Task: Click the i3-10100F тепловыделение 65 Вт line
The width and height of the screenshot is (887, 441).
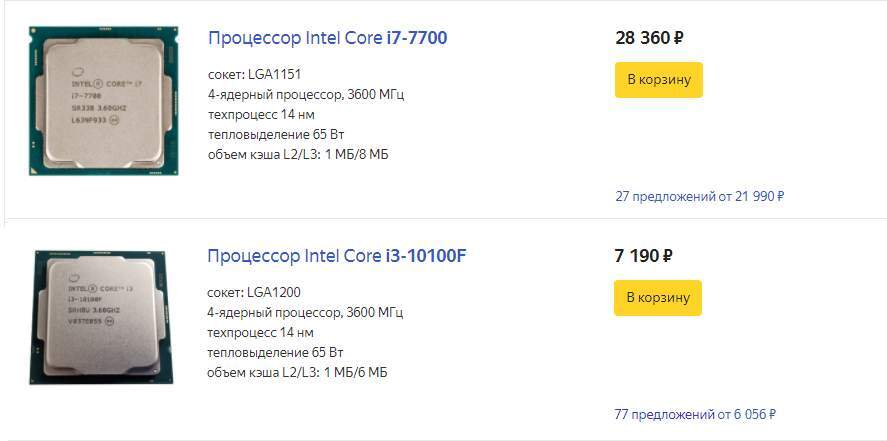Action: click(x=275, y=353)
